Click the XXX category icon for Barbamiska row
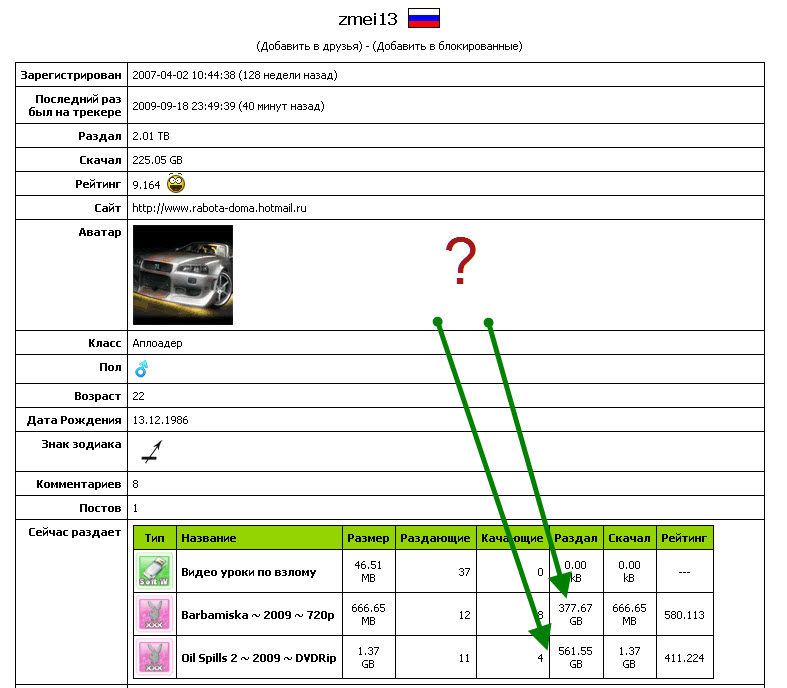This screenshot has height=688, width=787. tap(155, 614)
